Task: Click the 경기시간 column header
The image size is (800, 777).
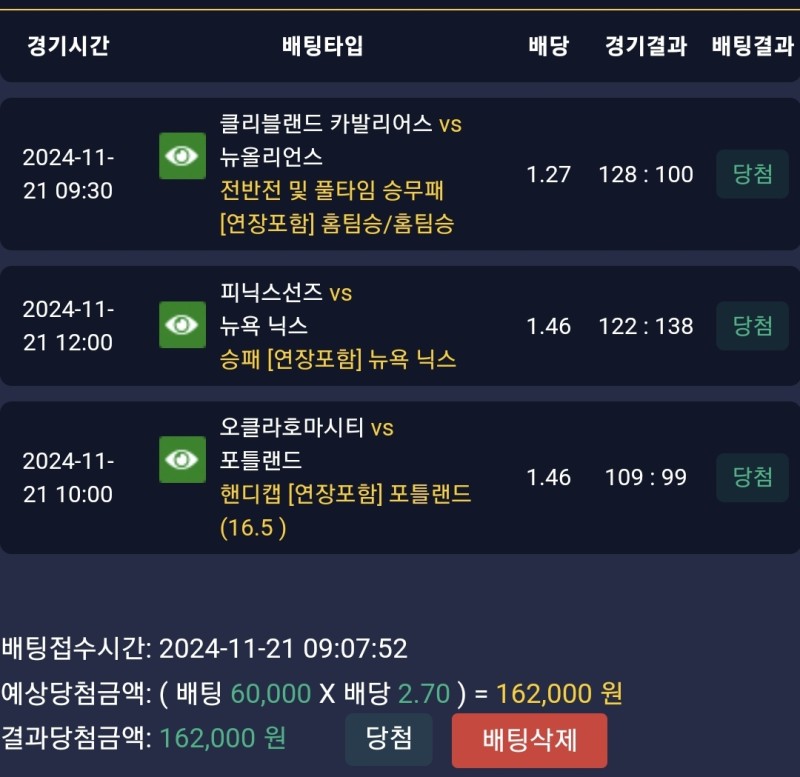Action: tap(68, 46)
